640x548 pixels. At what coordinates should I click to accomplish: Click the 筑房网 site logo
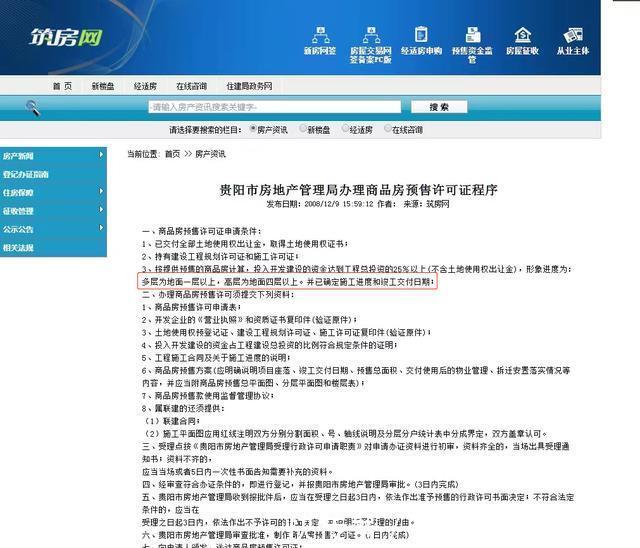[66, 38]
